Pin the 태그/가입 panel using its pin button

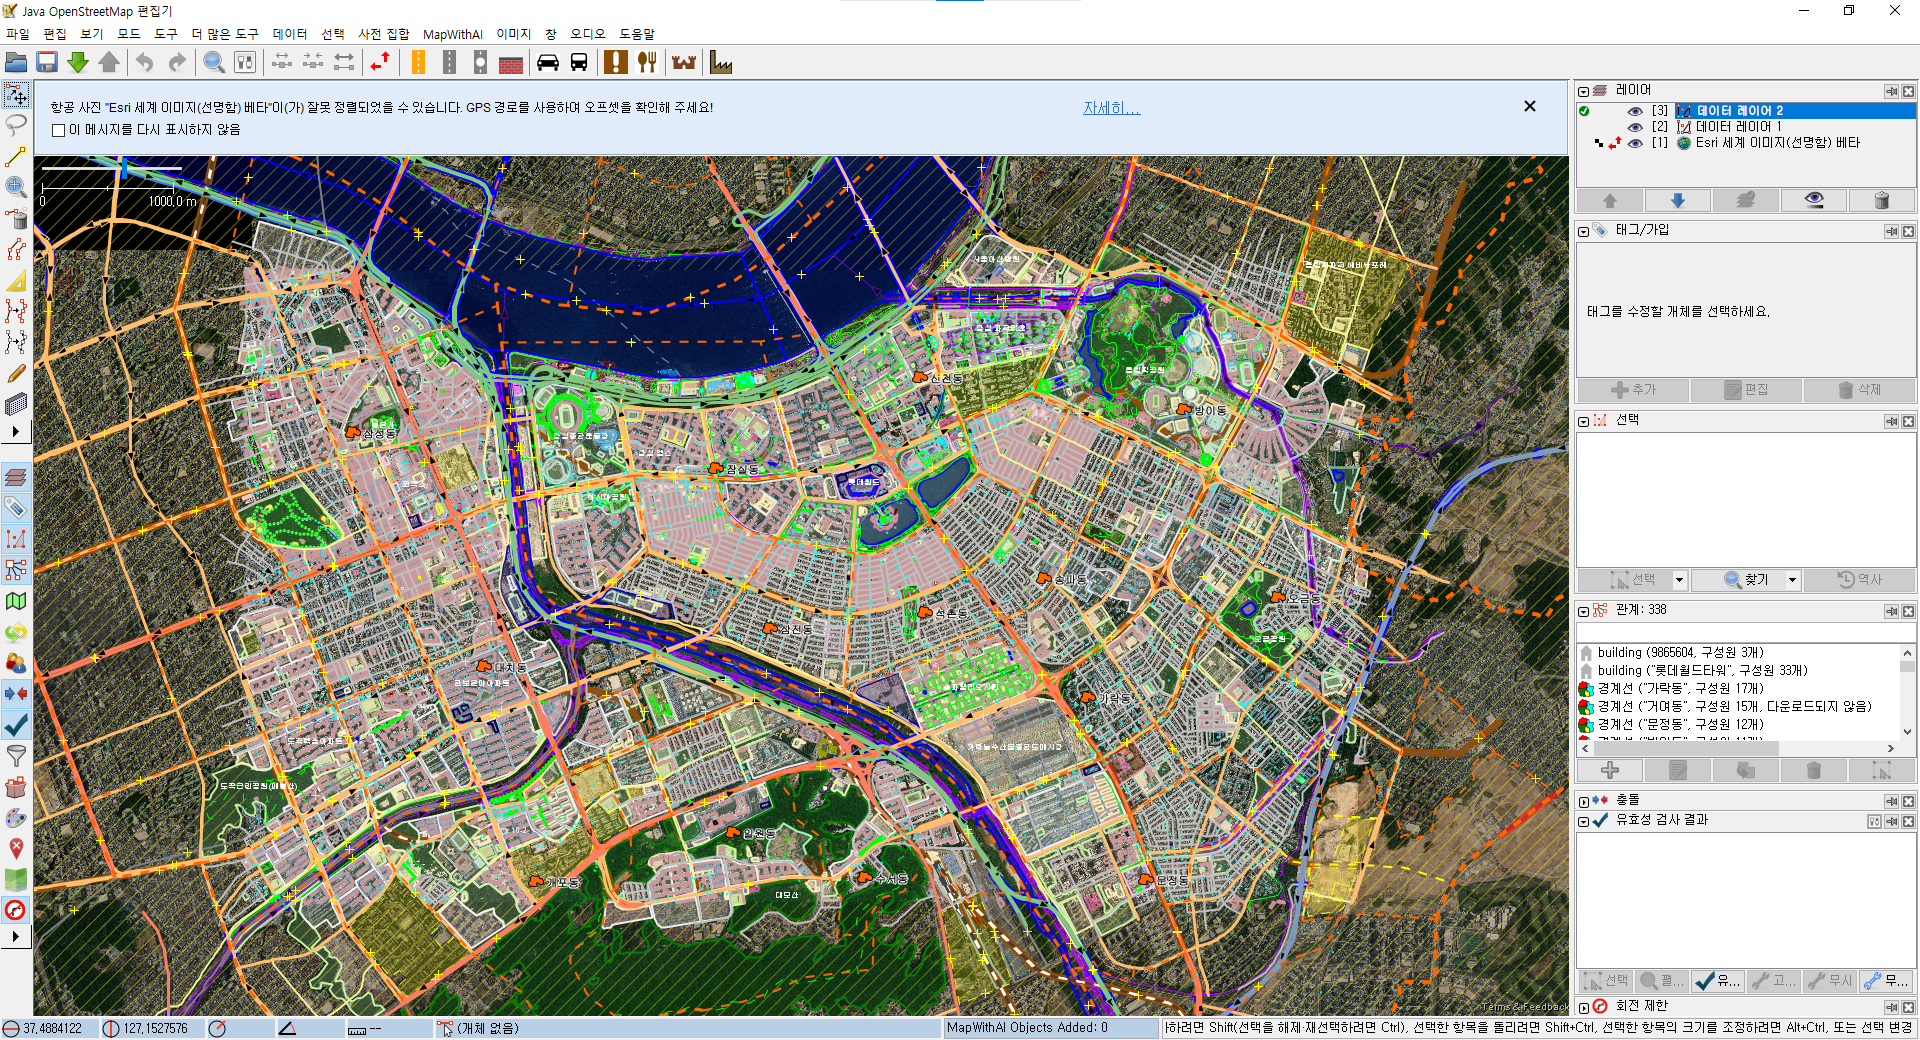(1891, 231)
